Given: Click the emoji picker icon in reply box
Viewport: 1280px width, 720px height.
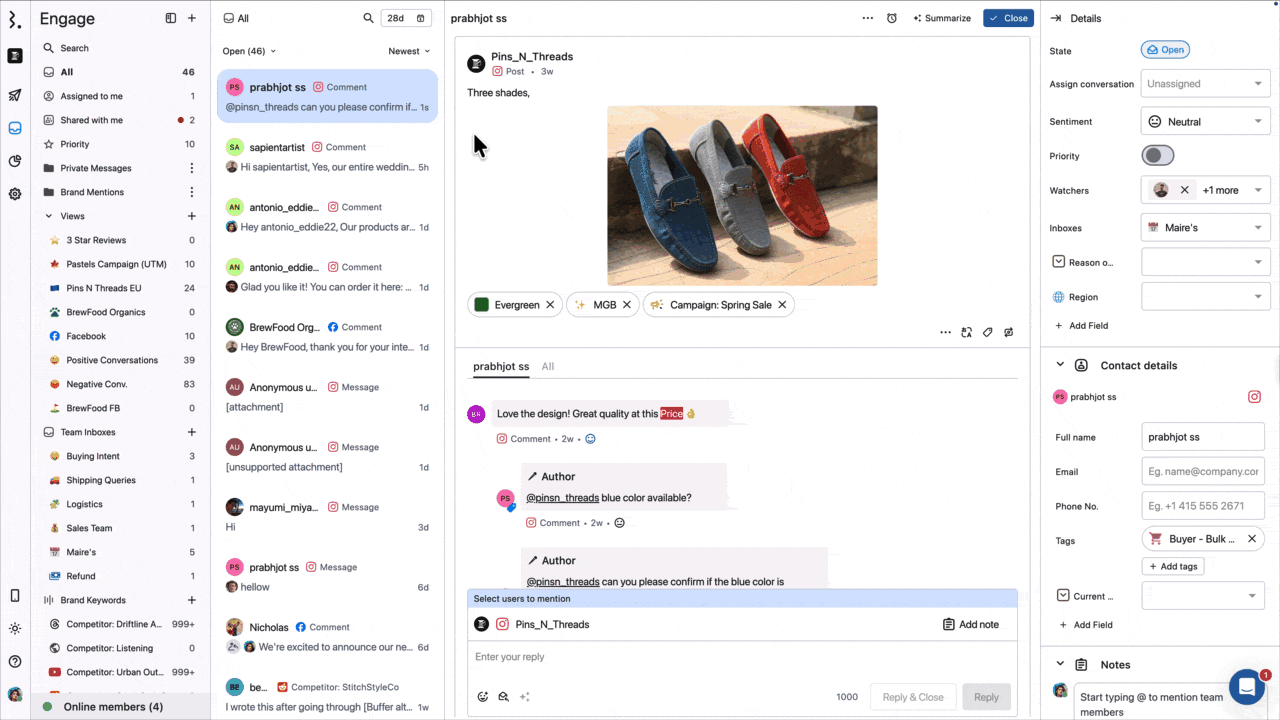Looking at the screenshot, I should [483, 697].
